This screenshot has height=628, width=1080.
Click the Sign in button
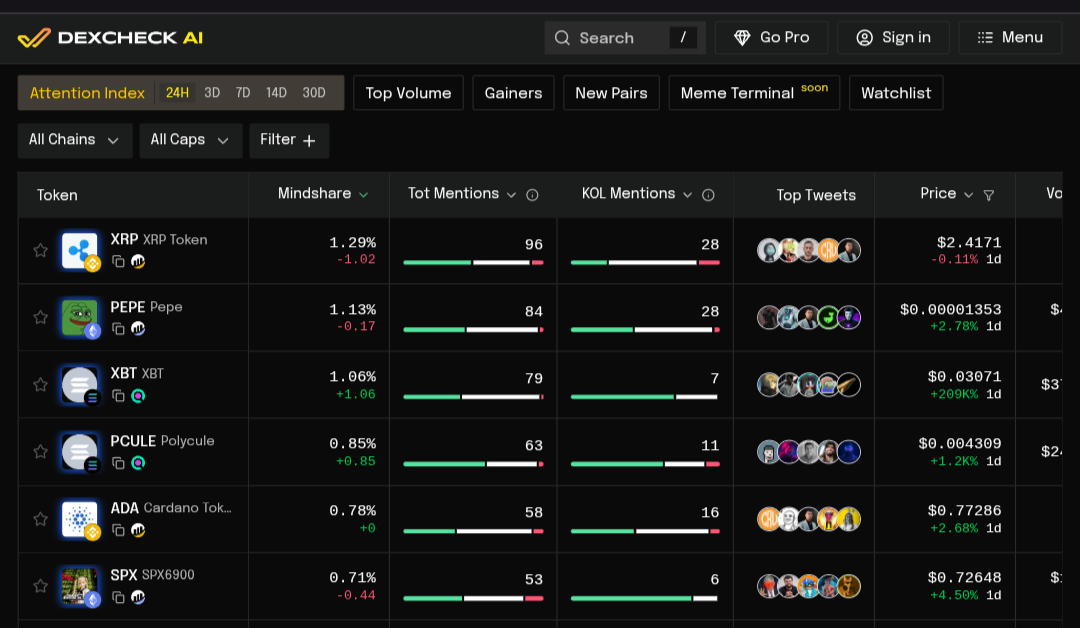coord(893,38)
